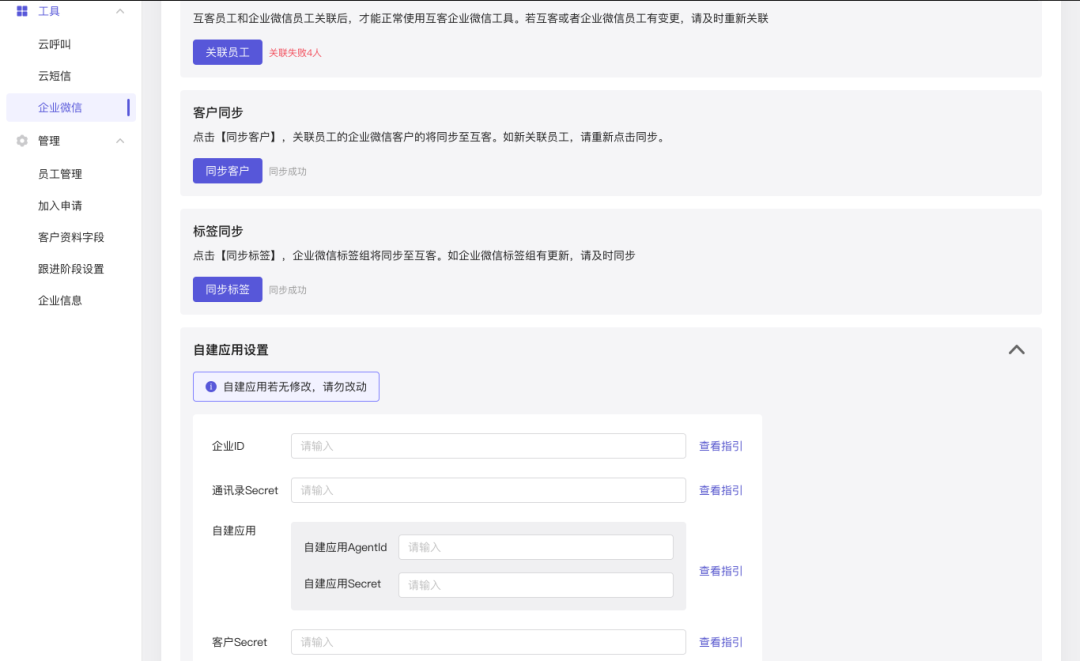Open 加入申请 menu item
Screen dimensions: 1080x661
[60, 206]
